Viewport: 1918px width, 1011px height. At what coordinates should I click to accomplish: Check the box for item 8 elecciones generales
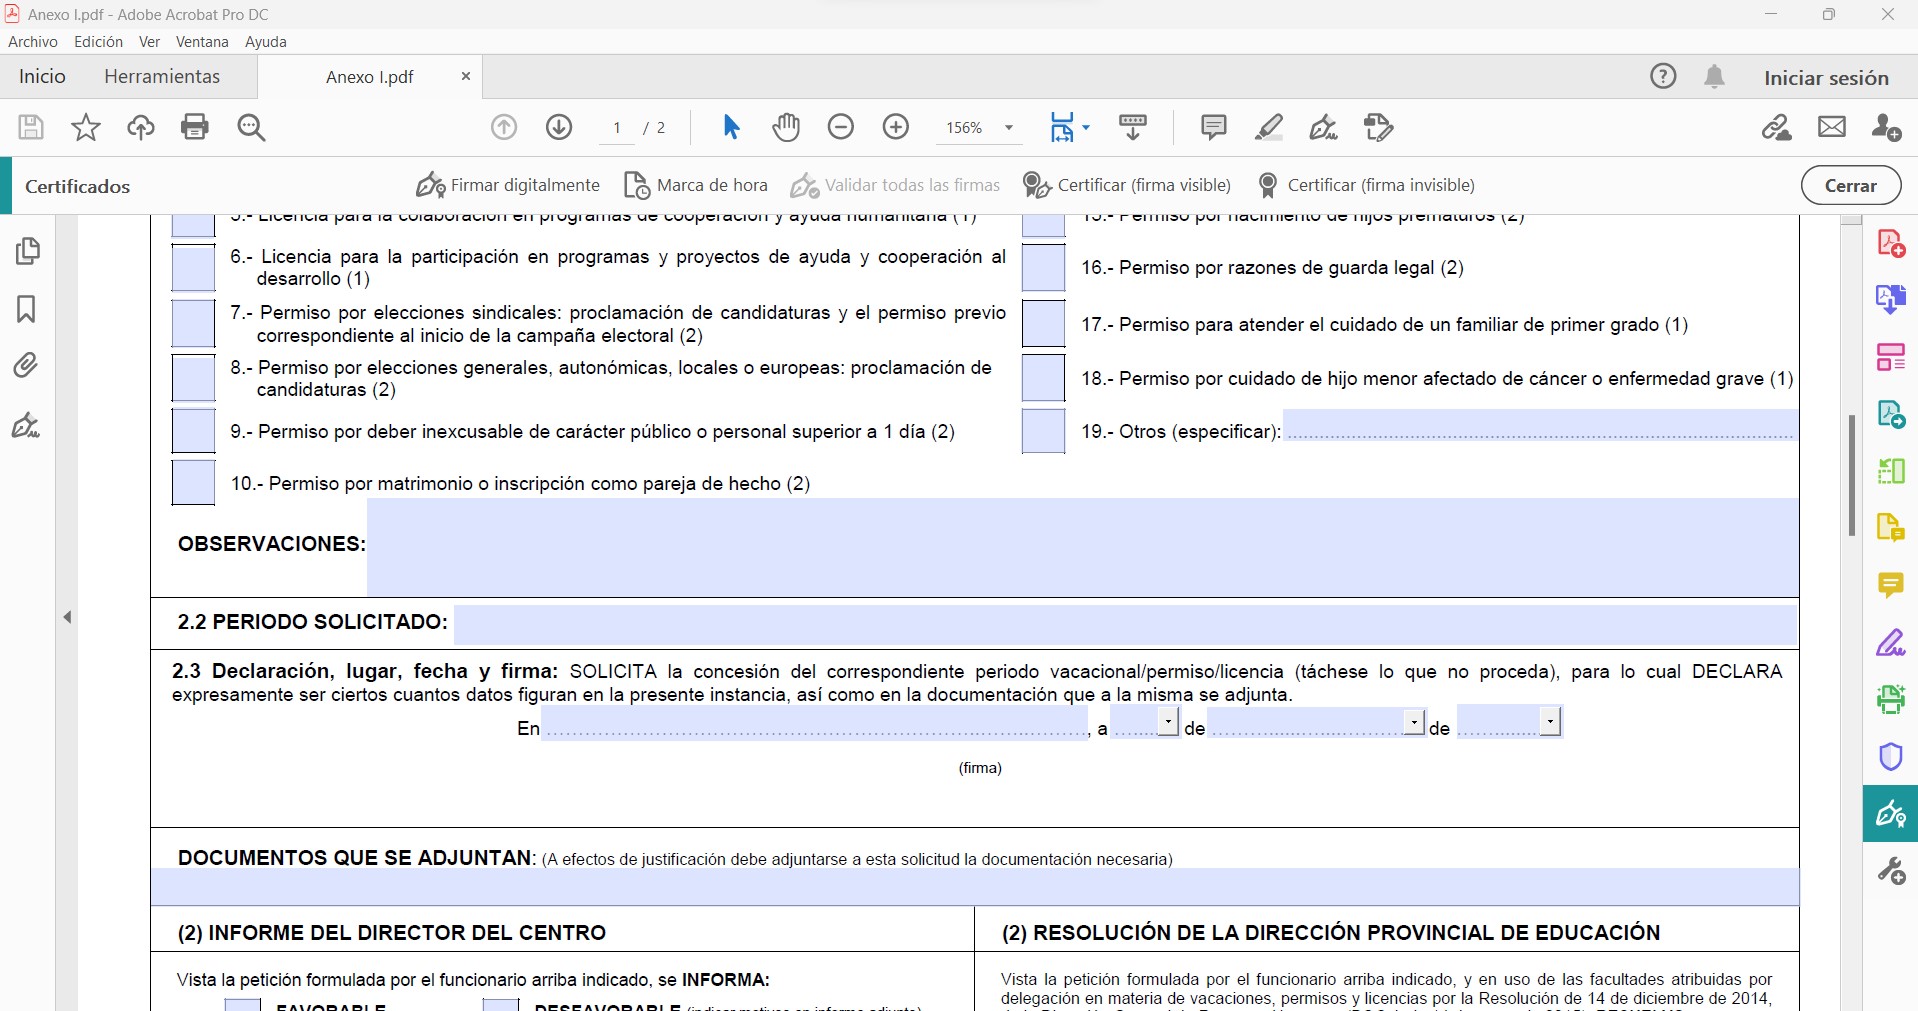[x=193, y=378]
